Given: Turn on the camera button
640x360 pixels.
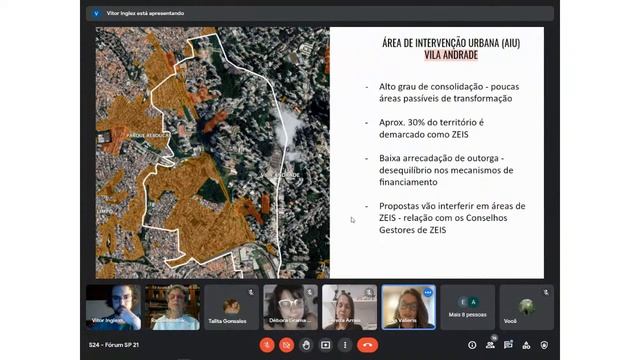Looking at the screenshot, I should 287,345.
